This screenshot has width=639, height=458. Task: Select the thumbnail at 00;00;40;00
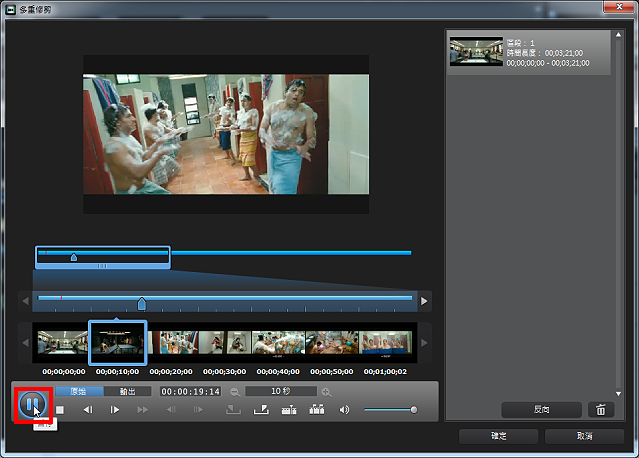pyautogui.click(x=278, y=342)
